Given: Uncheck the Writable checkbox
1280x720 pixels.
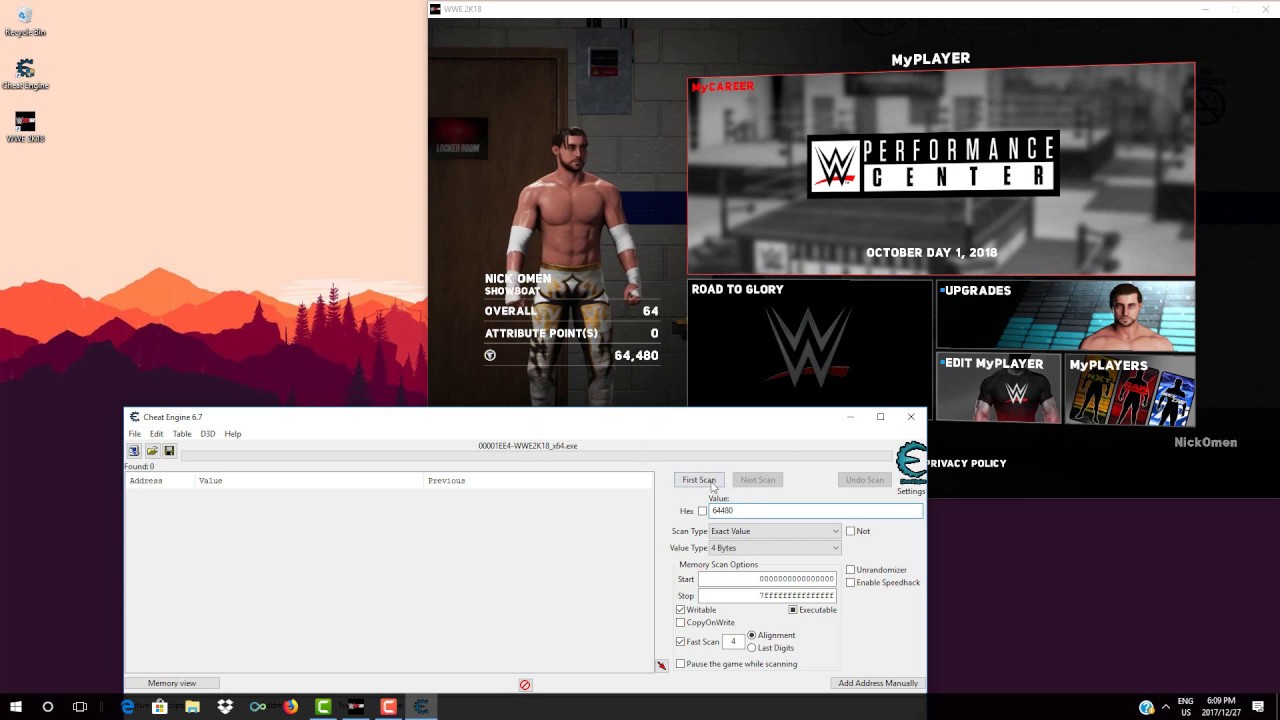Looking at the screenshot, I should coord(681,610).
